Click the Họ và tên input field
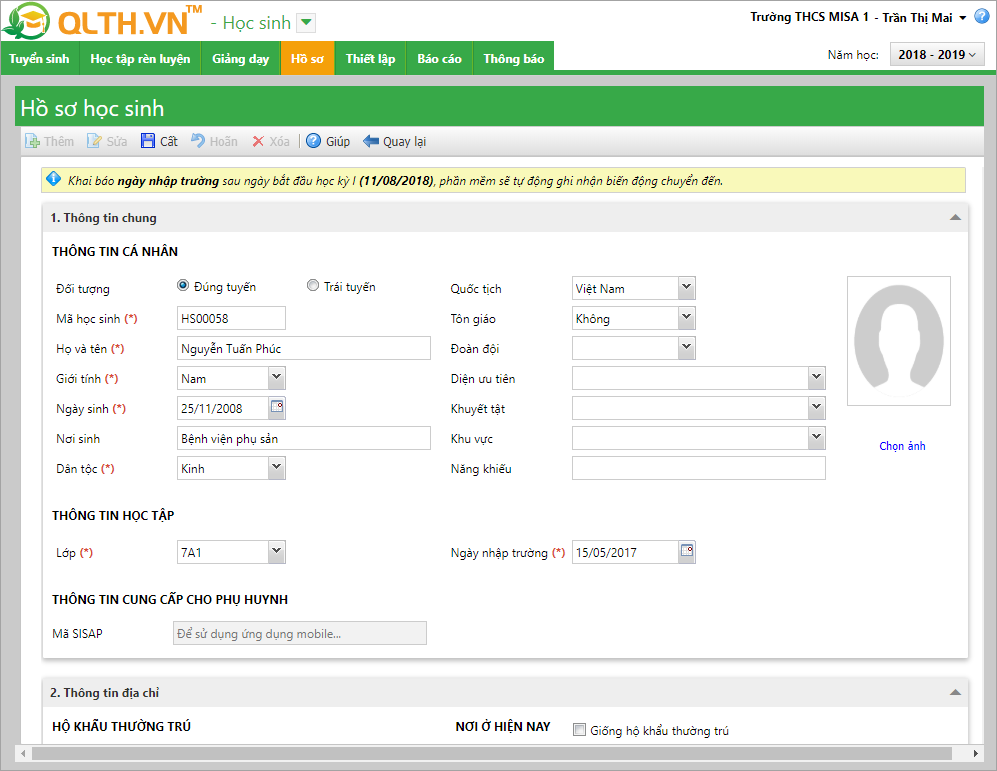This screenshot has height=771, width=997. [302, 348]
